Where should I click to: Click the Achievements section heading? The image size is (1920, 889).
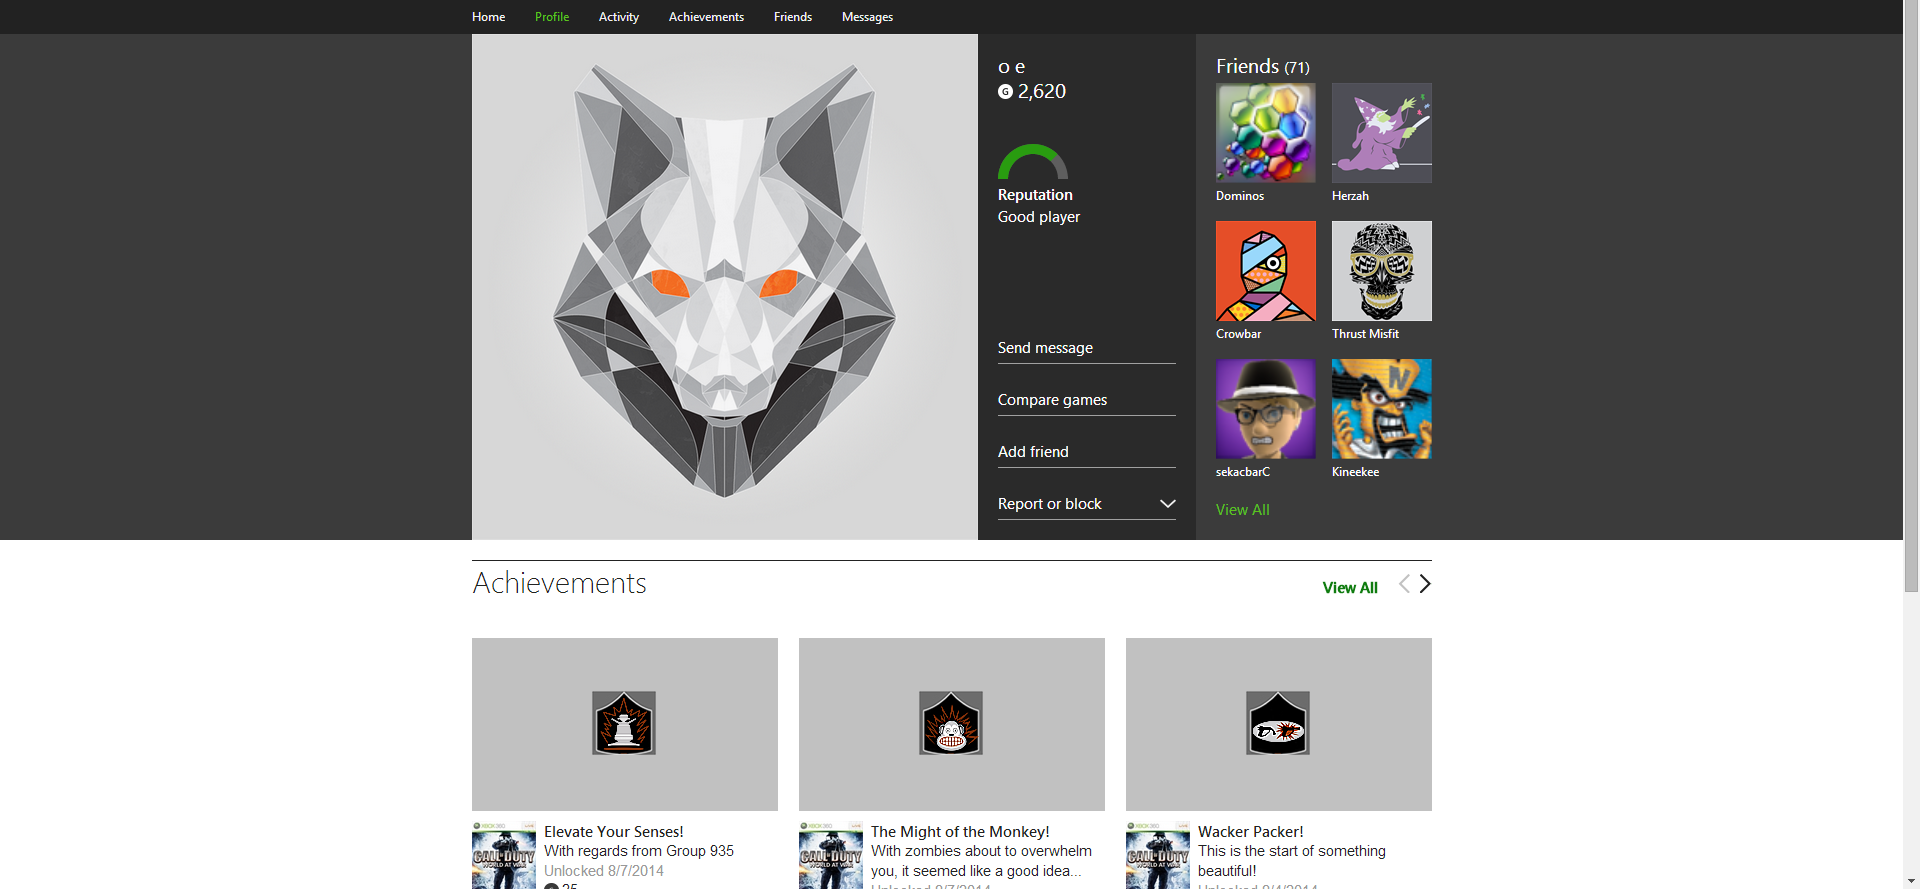(560, 583)
